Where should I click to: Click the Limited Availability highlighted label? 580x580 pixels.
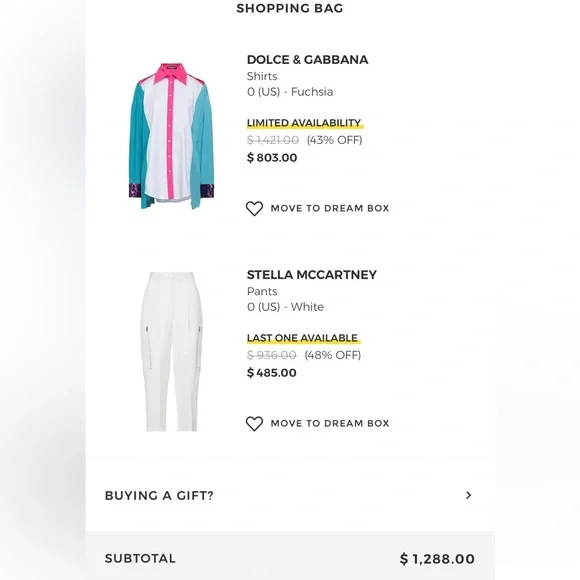coord(304,123)
